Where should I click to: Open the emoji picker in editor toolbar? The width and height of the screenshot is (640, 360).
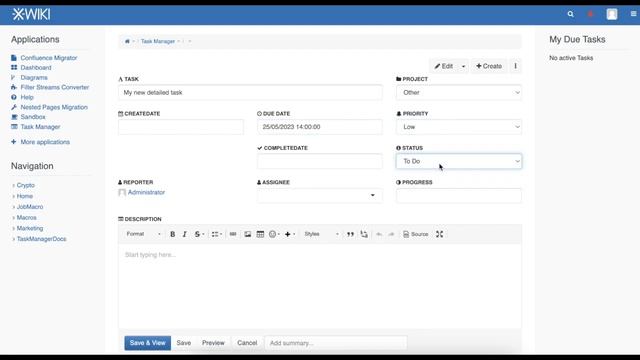click(x=274, y=234)
